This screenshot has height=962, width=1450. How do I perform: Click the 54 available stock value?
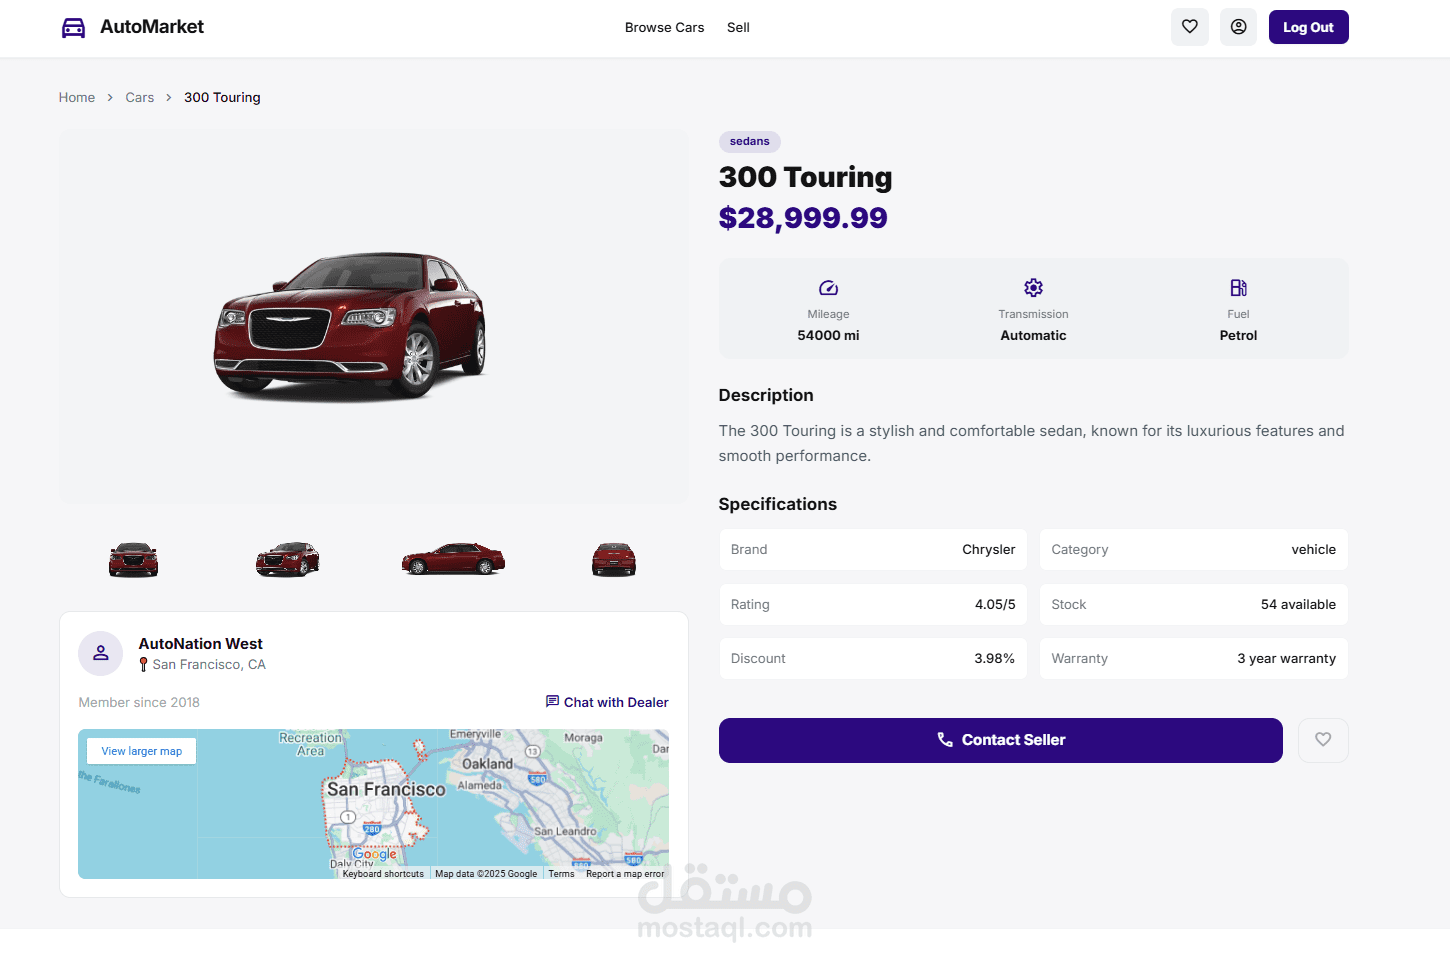(x=1298, y=604)
